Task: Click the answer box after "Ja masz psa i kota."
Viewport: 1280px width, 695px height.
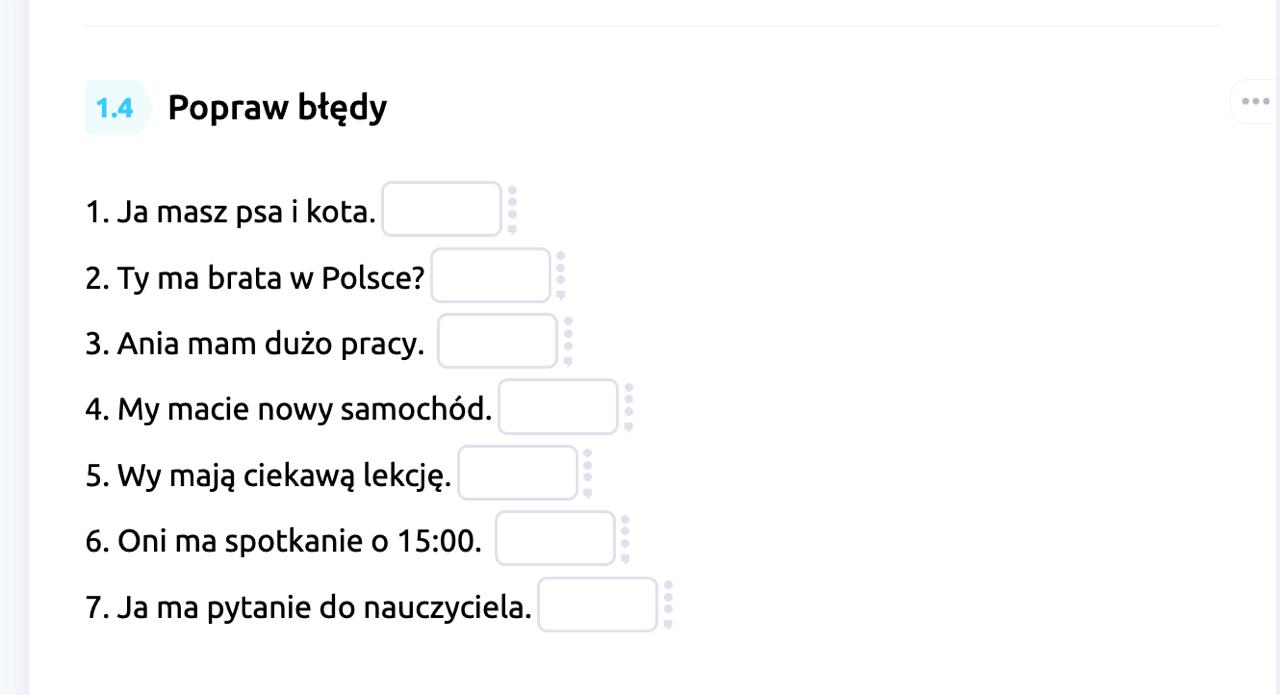Action: (x=441, y=209)
